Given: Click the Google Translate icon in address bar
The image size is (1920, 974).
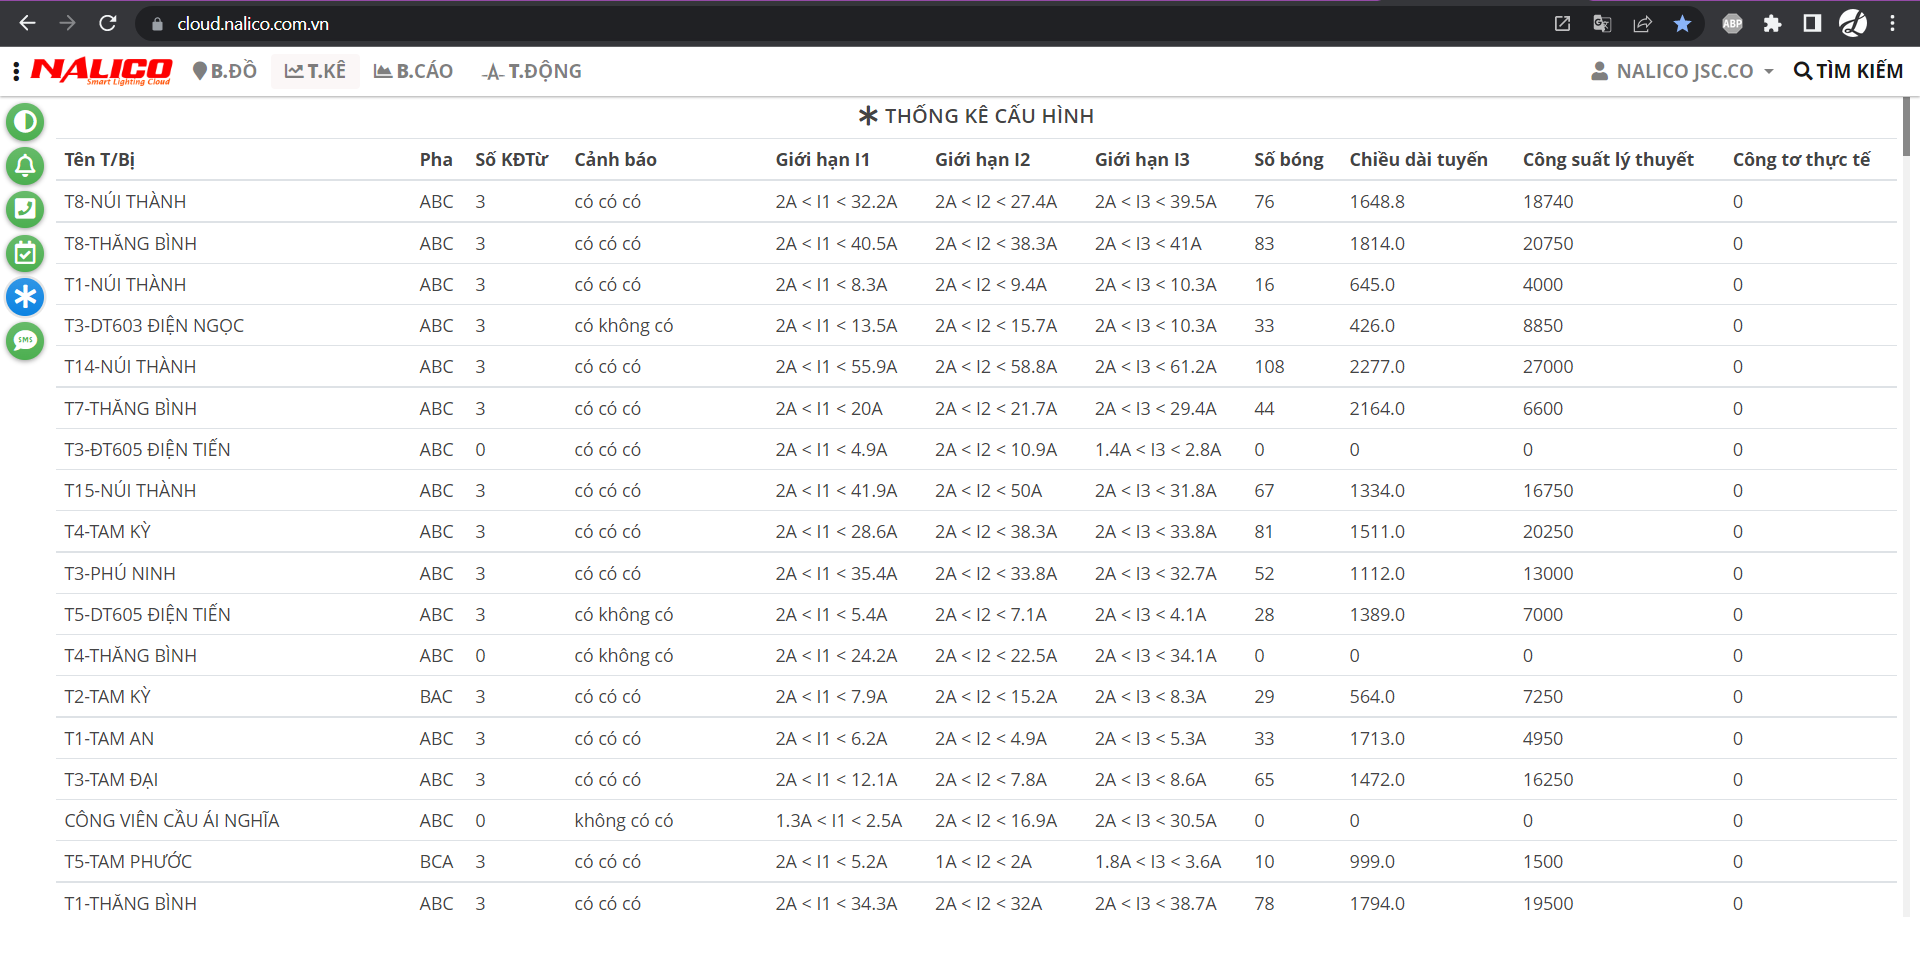Looking at the screenshot, I should (x=1602, y=23).
